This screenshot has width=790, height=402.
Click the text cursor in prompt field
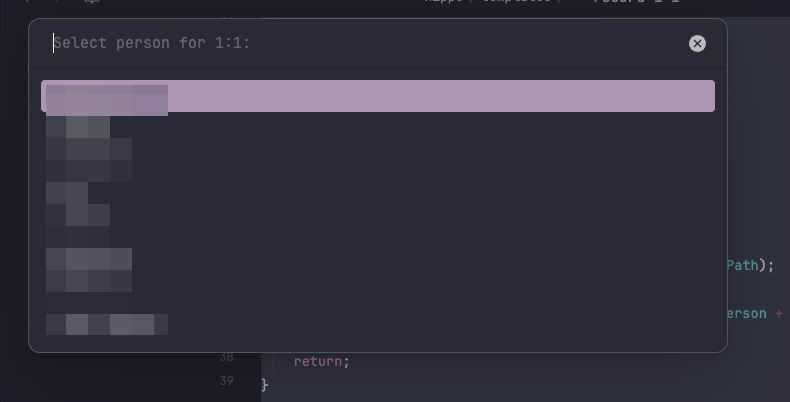coord(54,43)
